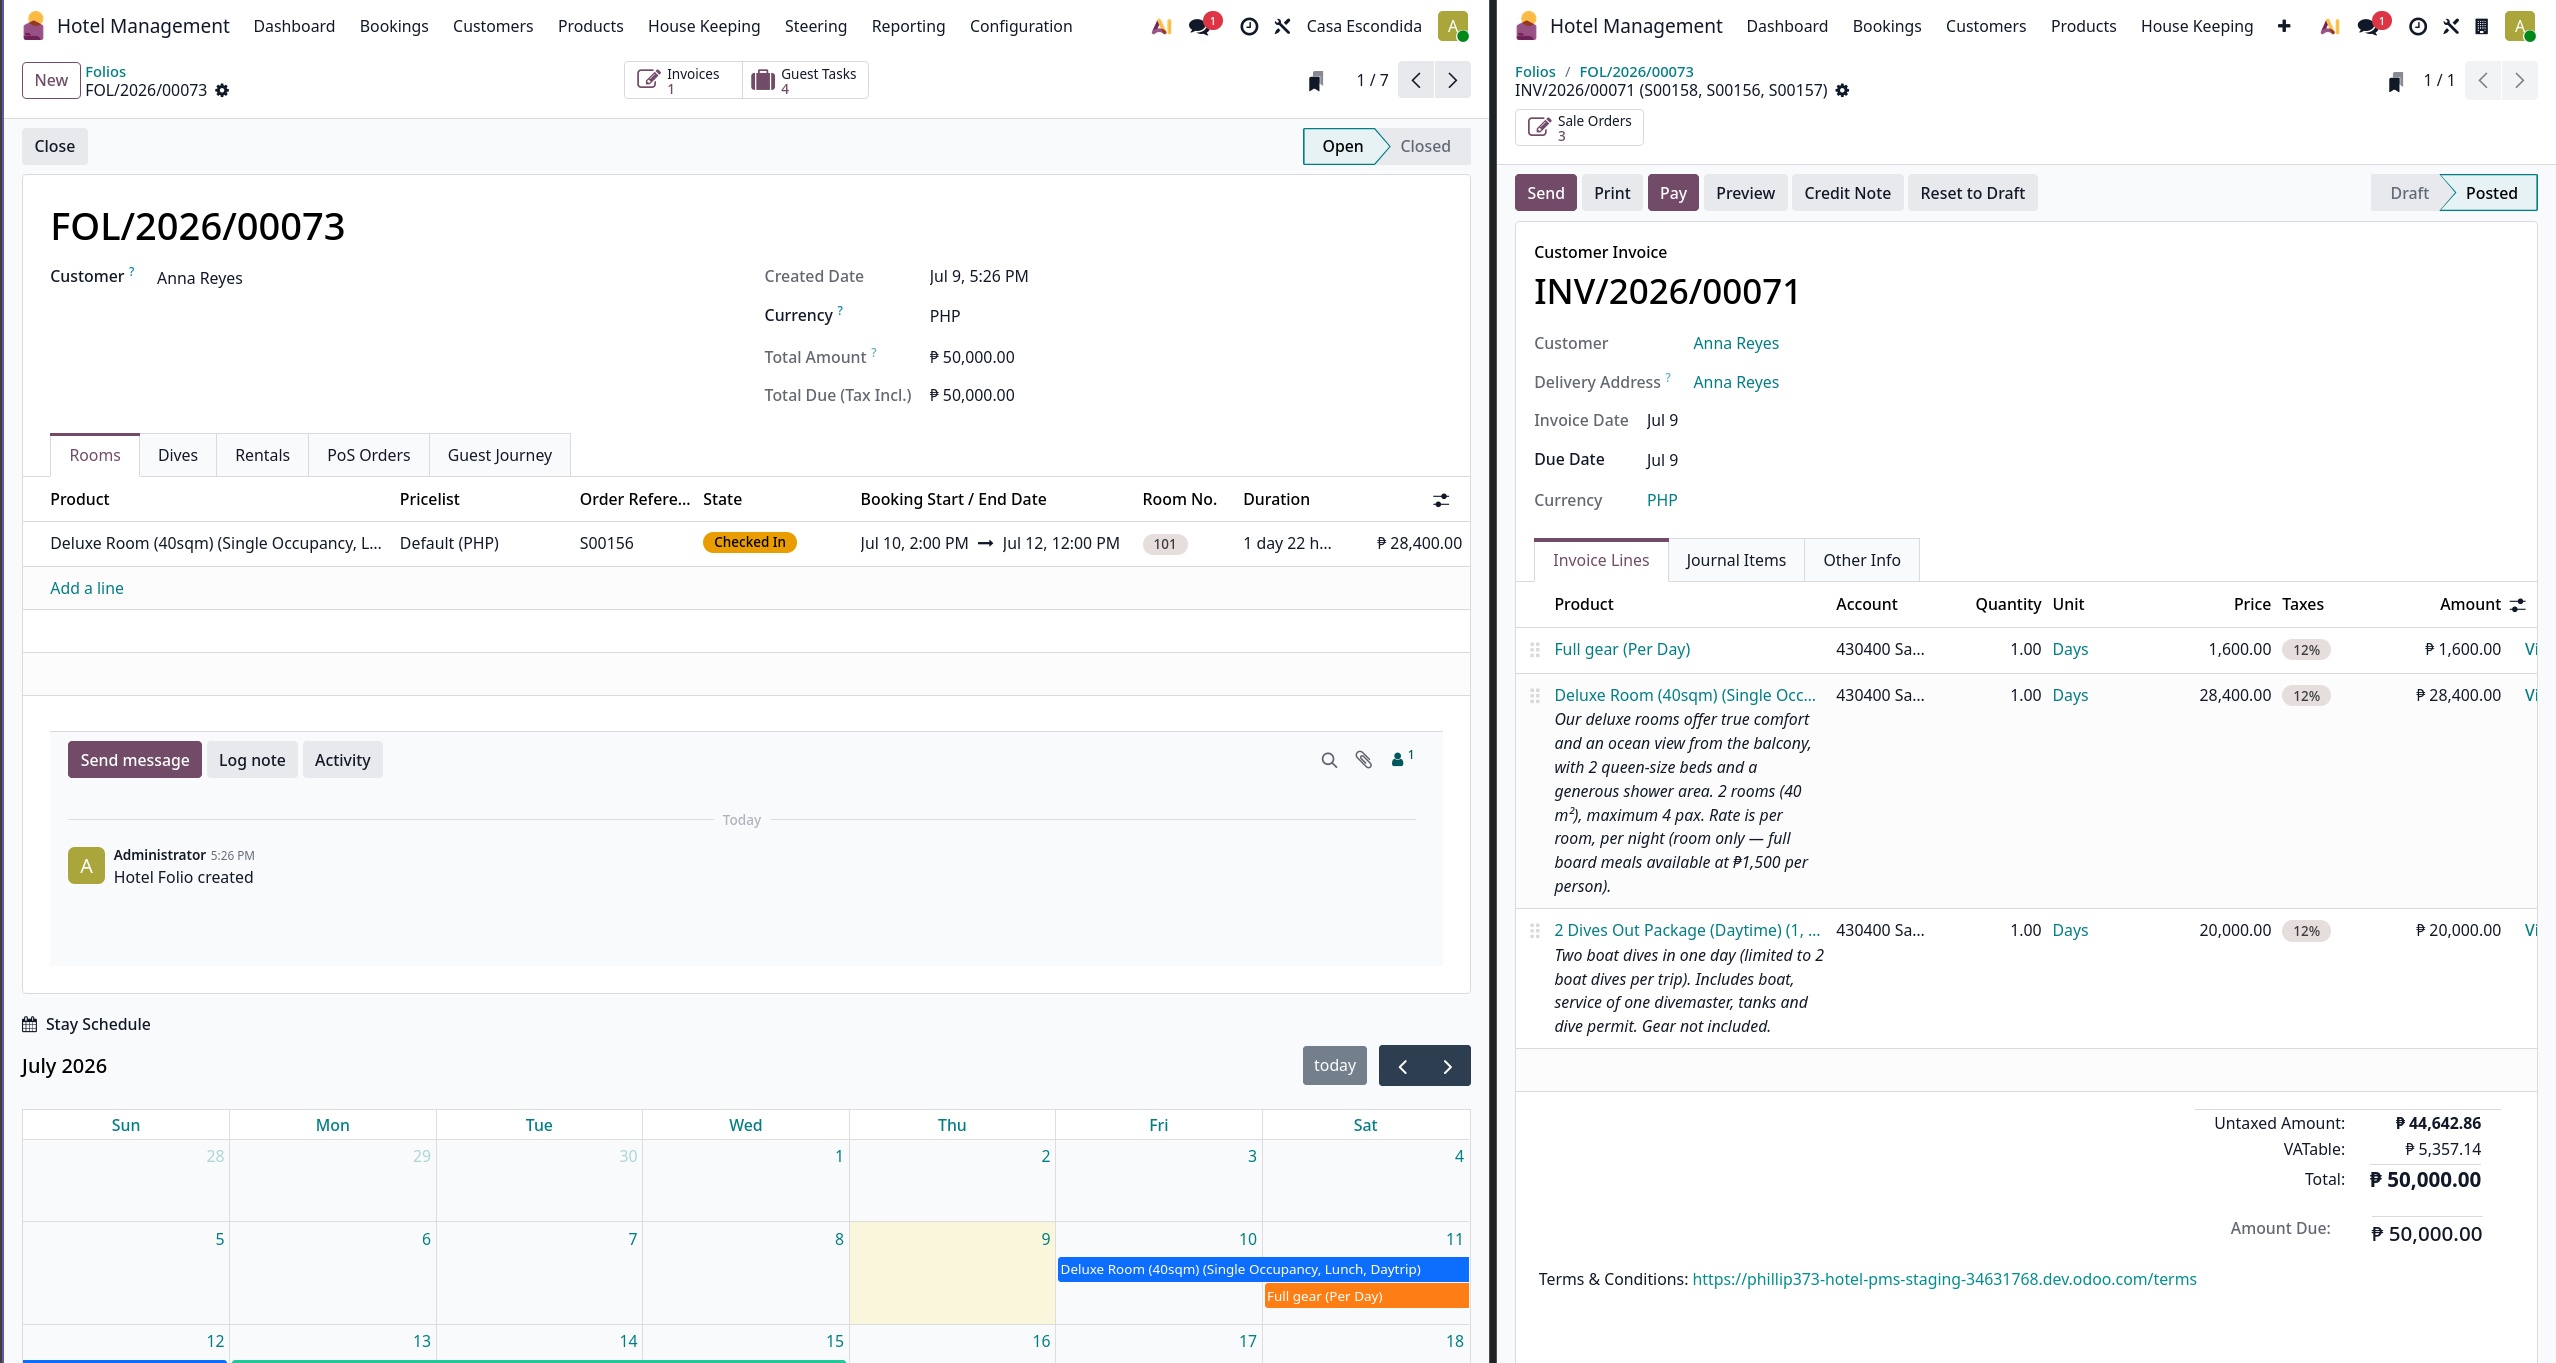
Task: Go to previous folio record arrow
Action: point(1416,80)
